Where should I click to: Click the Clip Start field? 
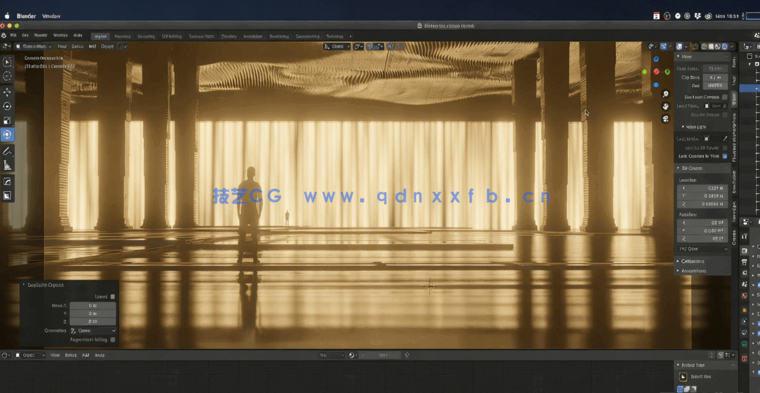(715, 77)
